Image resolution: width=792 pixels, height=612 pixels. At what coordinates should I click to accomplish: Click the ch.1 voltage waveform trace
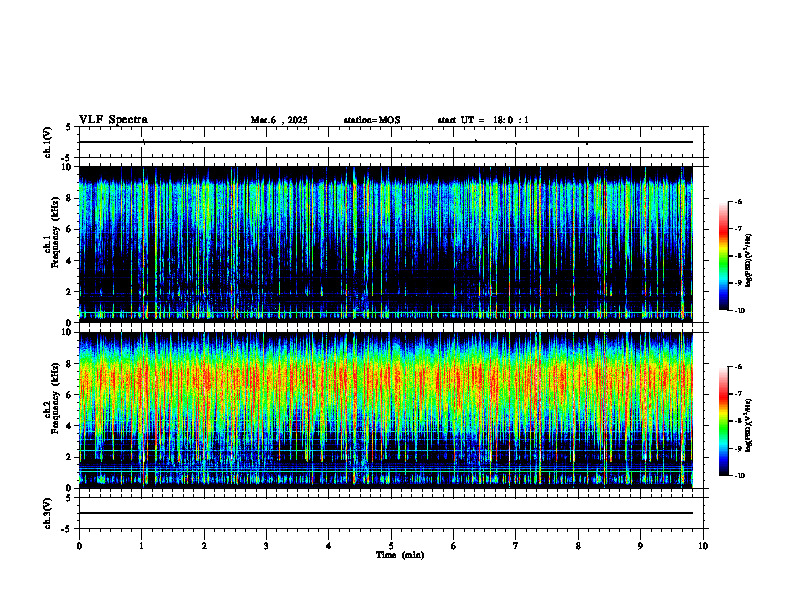click(x=386, y=142)
